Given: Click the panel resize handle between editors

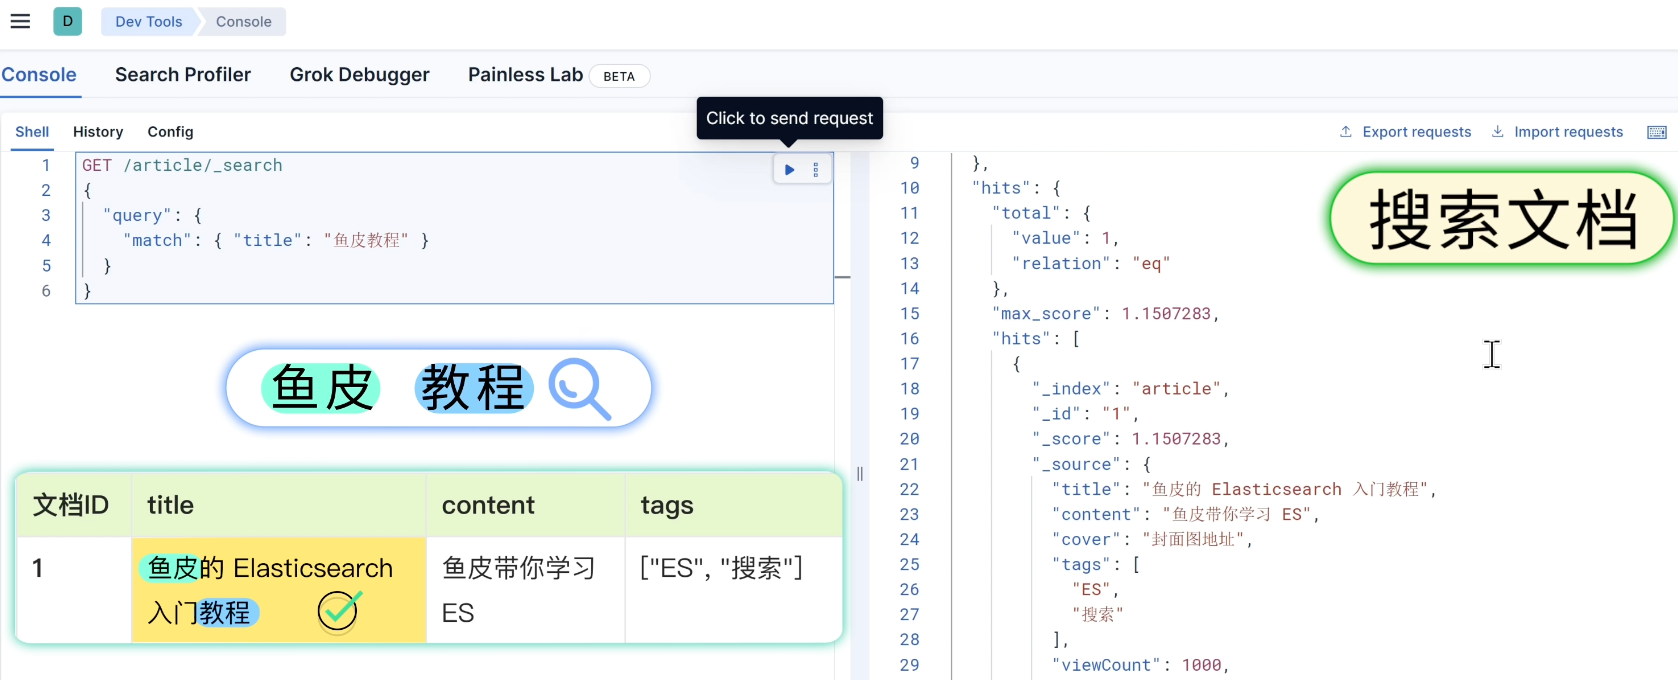Looking at the screenshot, I should 860,474.
